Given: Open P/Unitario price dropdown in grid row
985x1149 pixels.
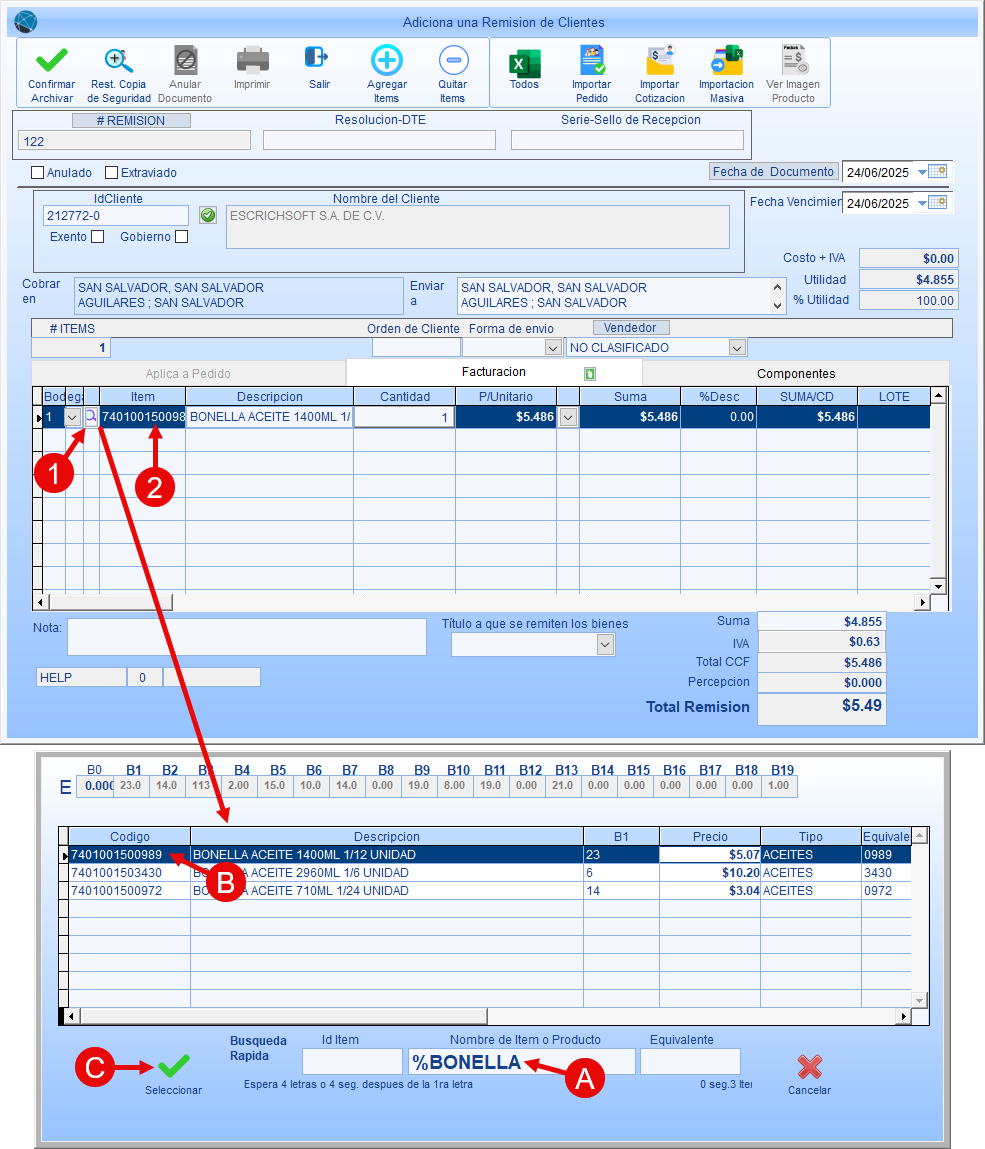Looking at the screenshot, I should tap(568, 418).
